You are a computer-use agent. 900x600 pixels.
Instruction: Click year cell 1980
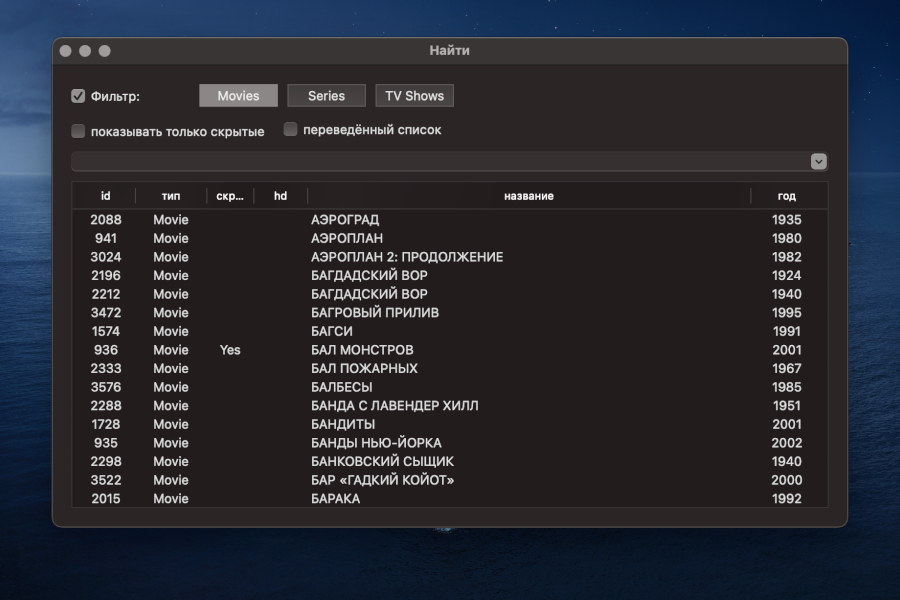coord(786,238)
